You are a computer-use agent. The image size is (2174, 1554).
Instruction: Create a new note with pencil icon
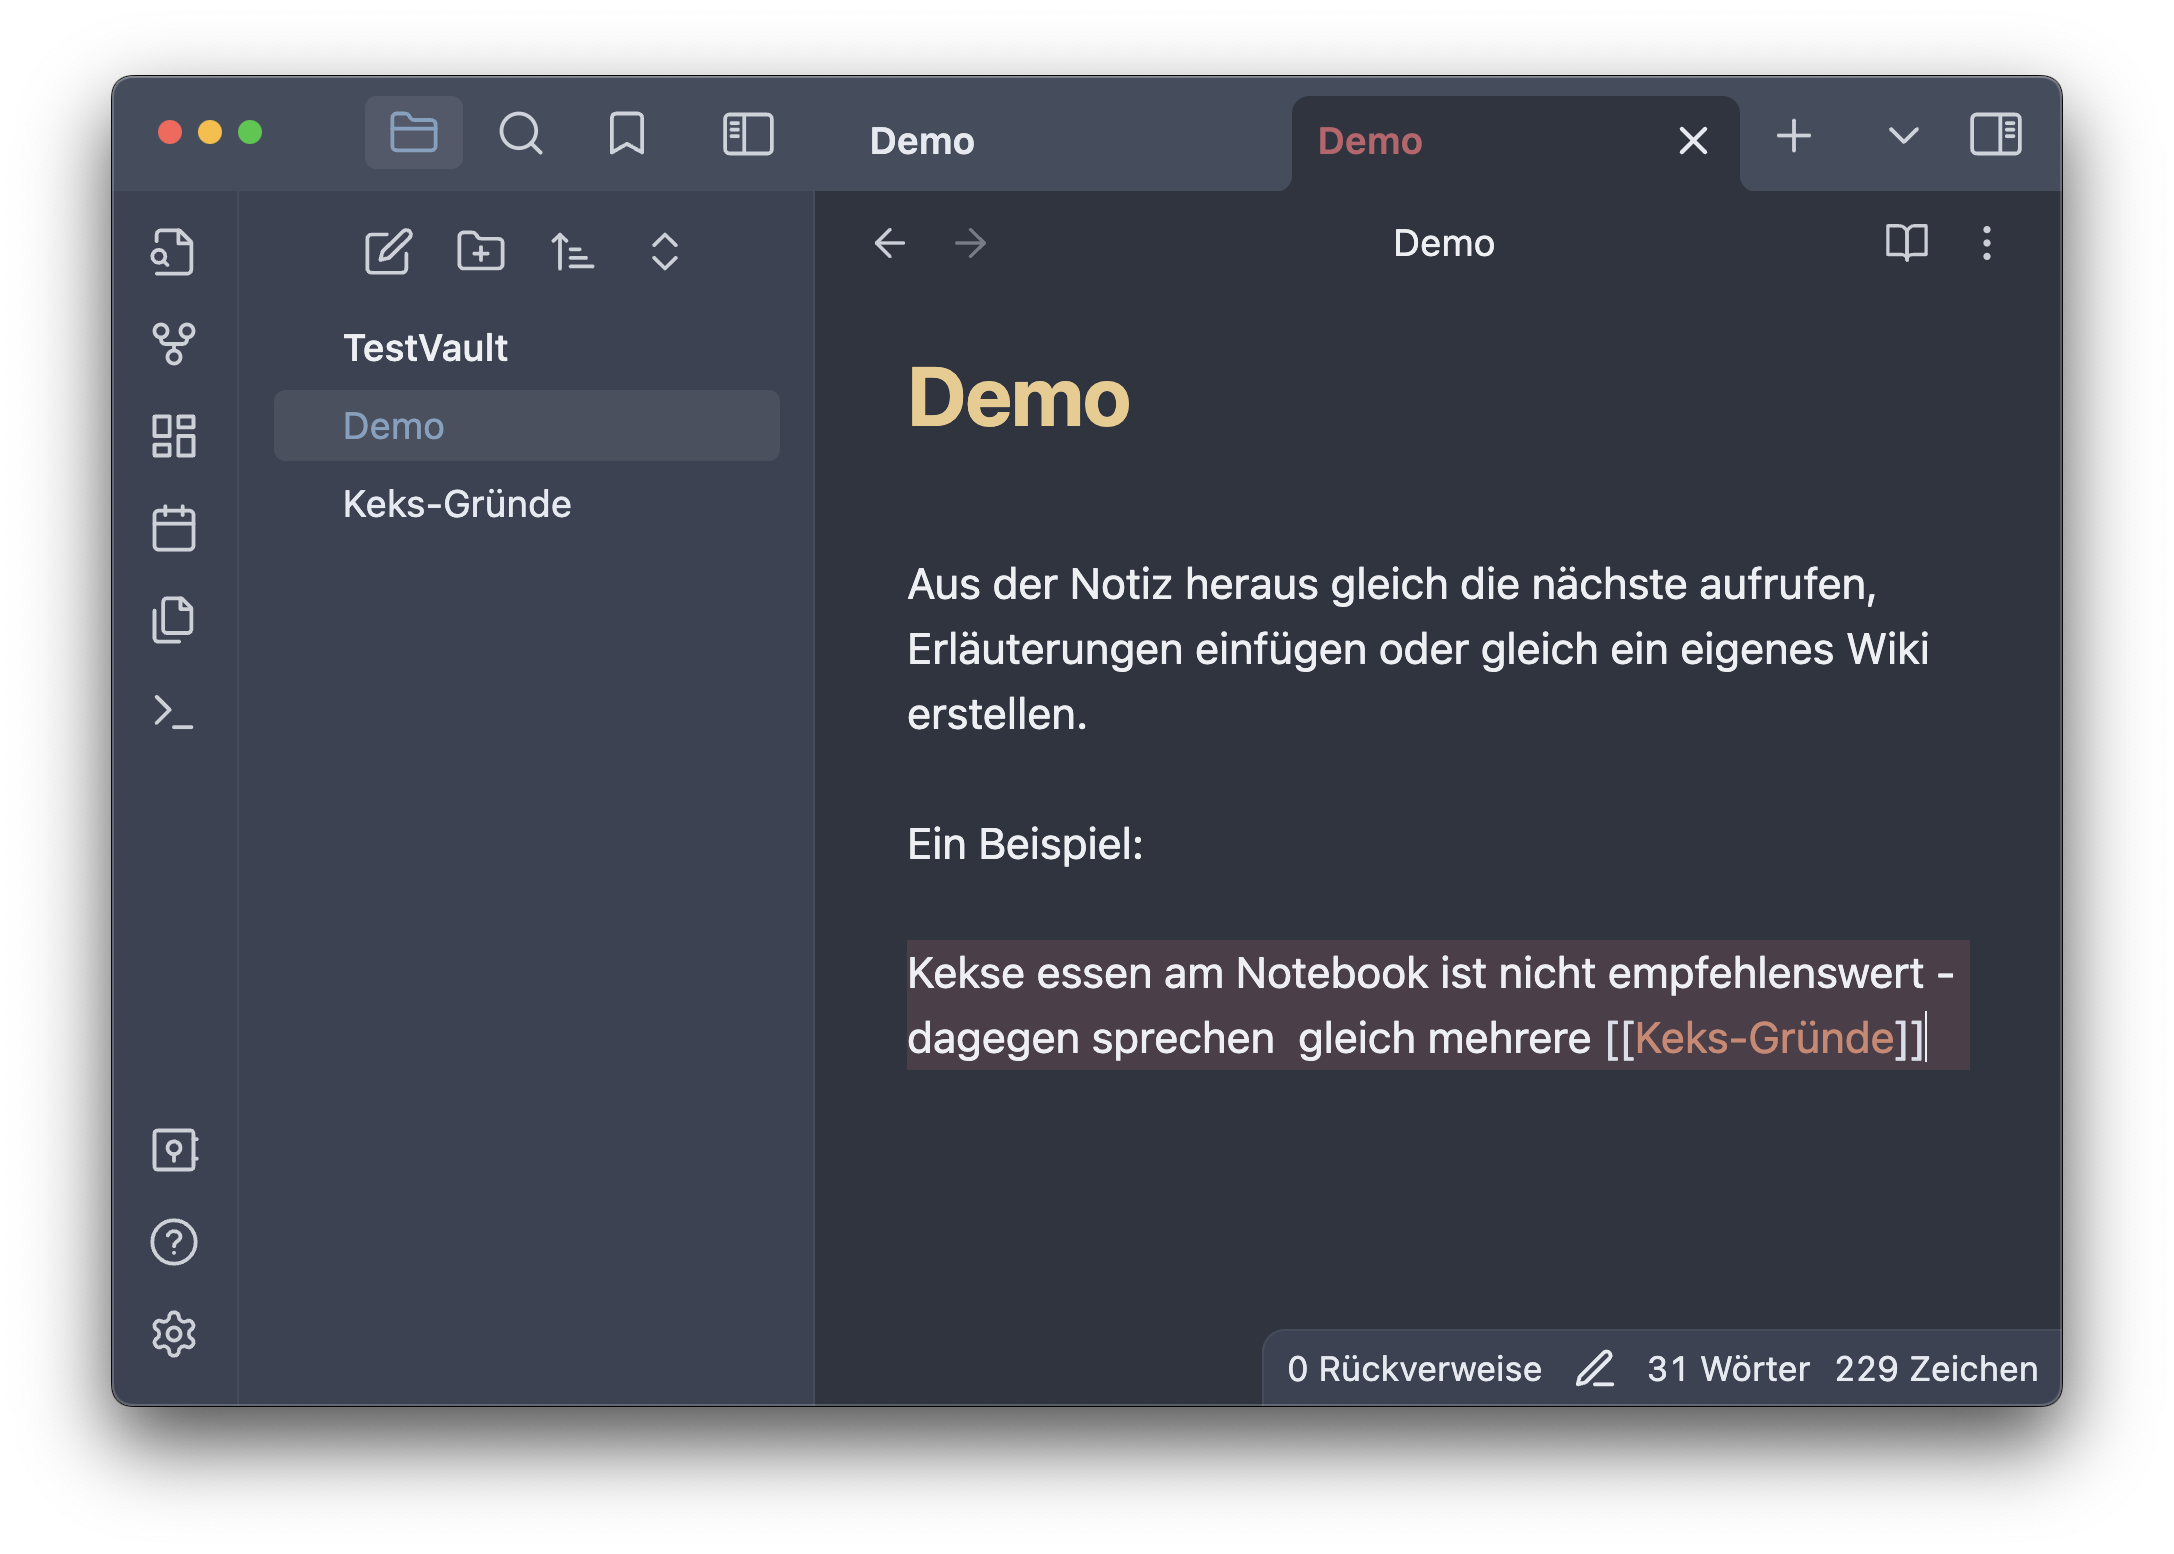tap(388, 251)
